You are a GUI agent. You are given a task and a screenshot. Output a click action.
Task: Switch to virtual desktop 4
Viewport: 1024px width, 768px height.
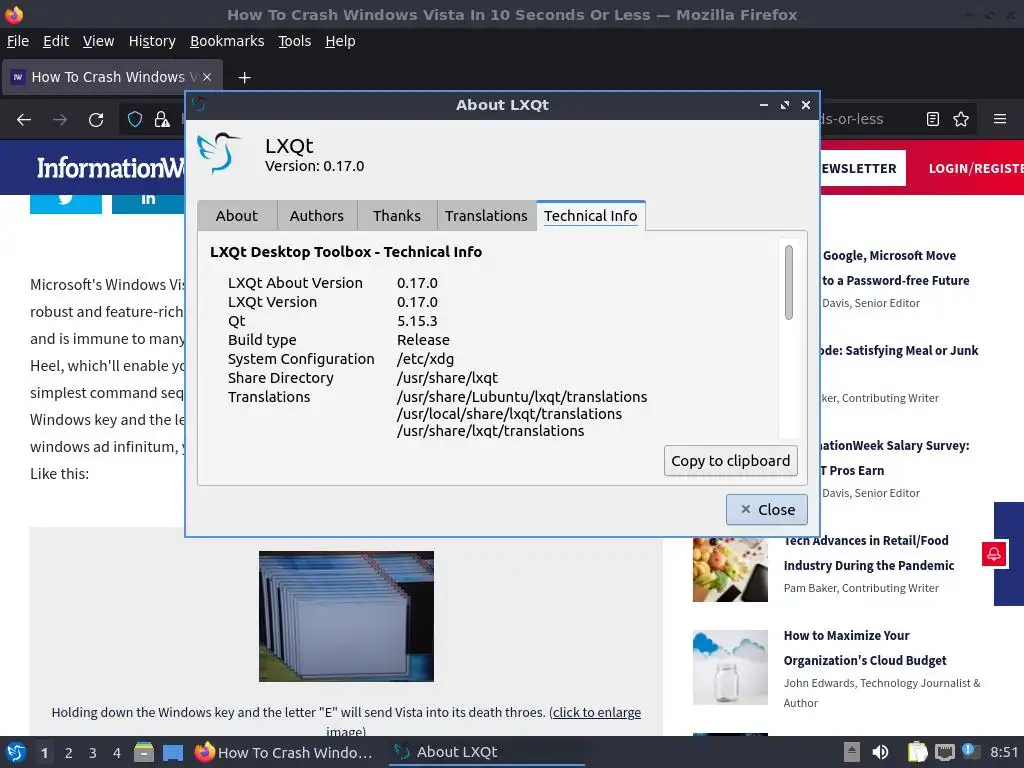click(117, 753)
